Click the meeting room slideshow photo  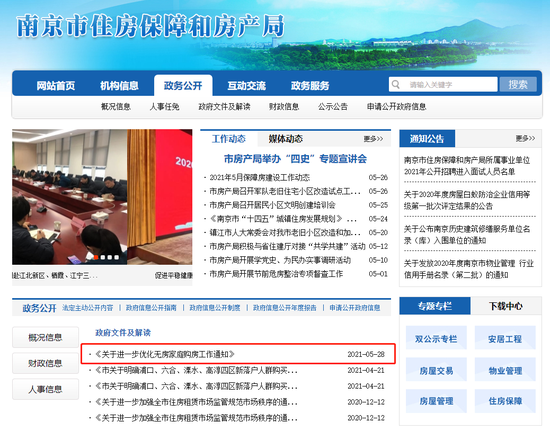[x=102, y=197]
